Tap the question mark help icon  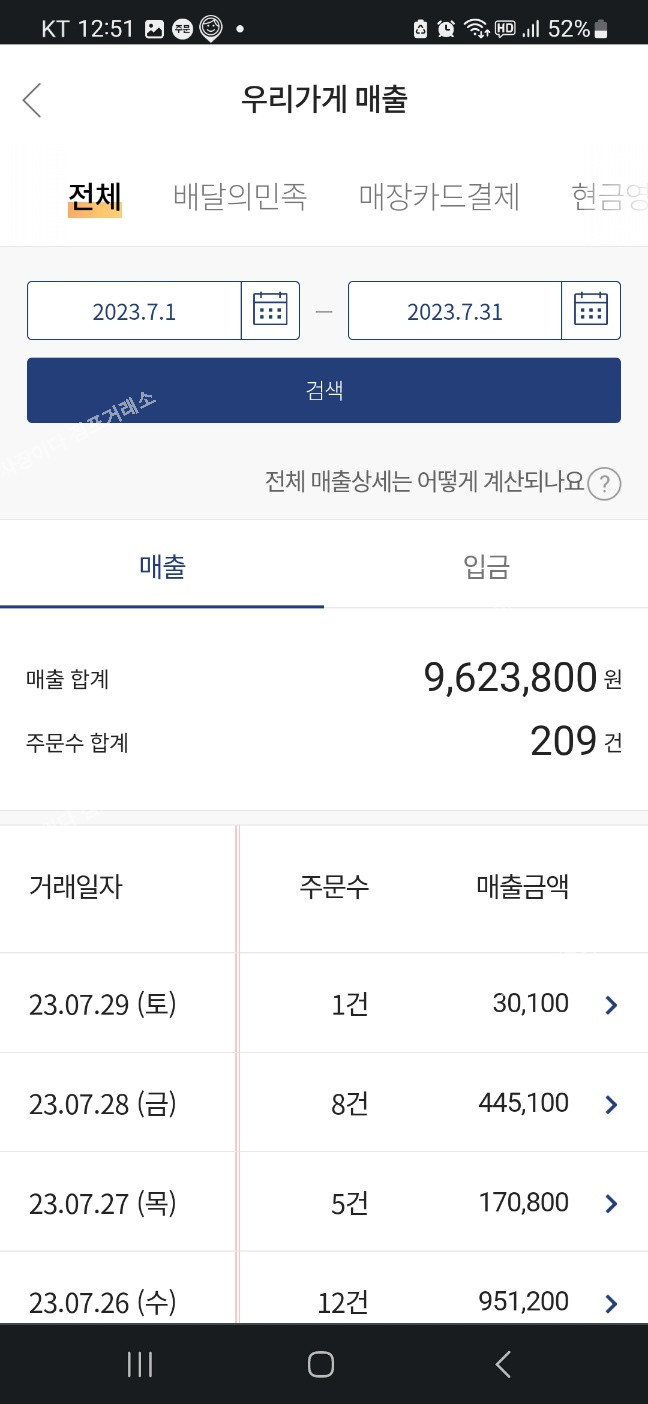point(604,485)
